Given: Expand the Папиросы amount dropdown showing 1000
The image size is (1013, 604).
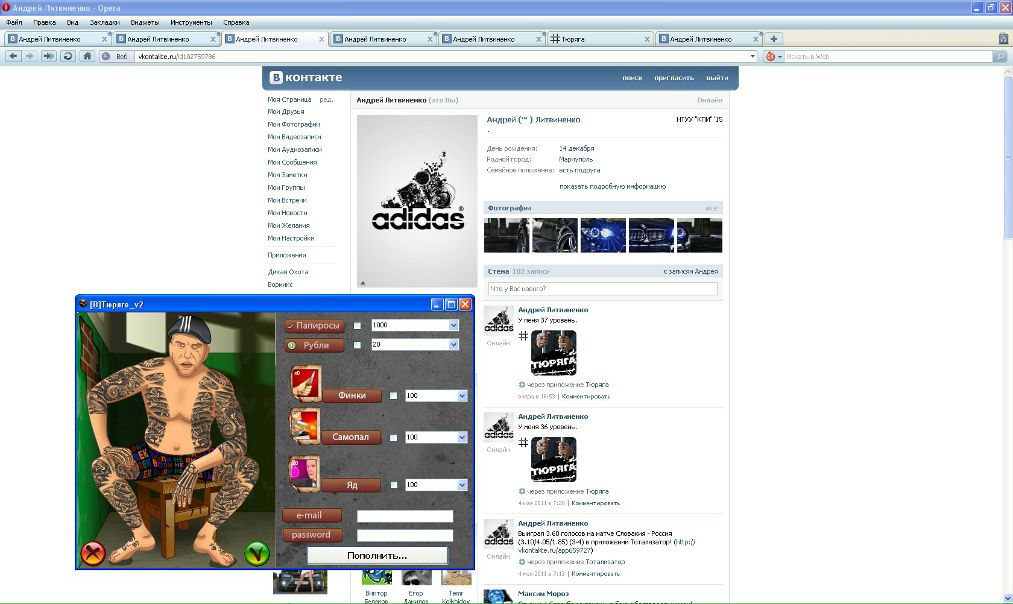Looking at the screenshot, I should pyautogui.click(x=453, y=326).
